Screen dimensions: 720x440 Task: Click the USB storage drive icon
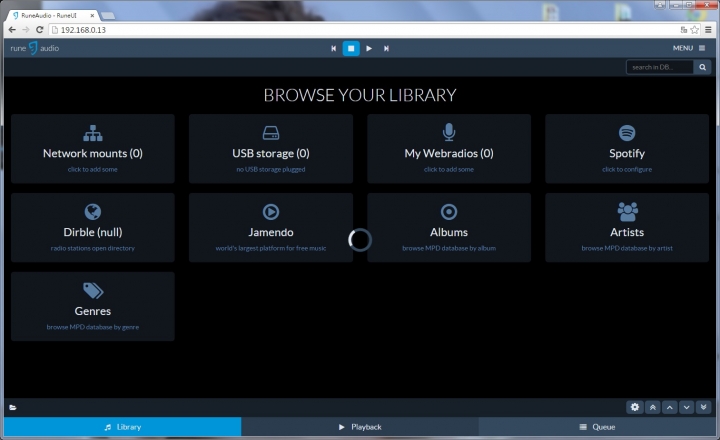(x=271, y=133)
